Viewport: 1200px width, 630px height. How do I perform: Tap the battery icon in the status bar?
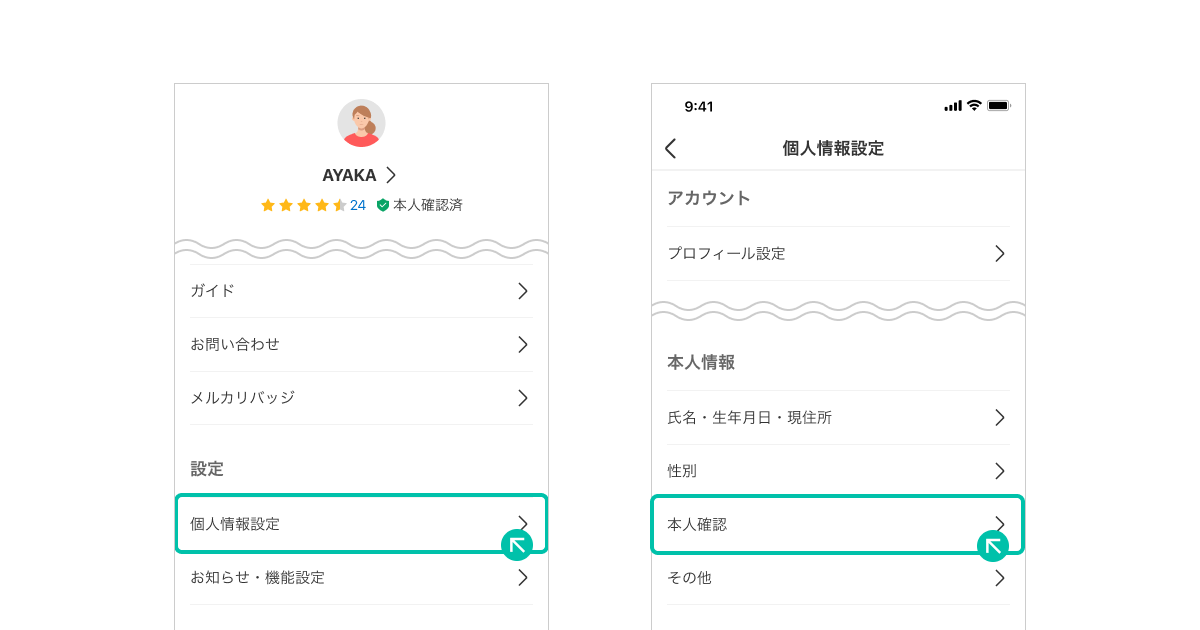[999, 105]
